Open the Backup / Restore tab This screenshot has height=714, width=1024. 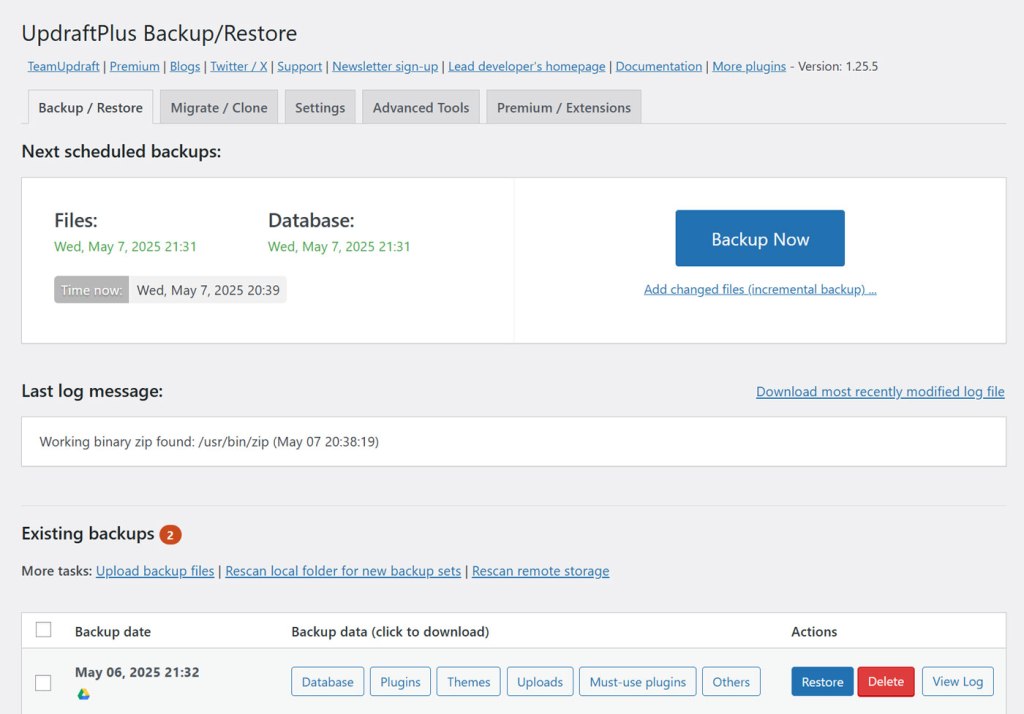(91, 108)
